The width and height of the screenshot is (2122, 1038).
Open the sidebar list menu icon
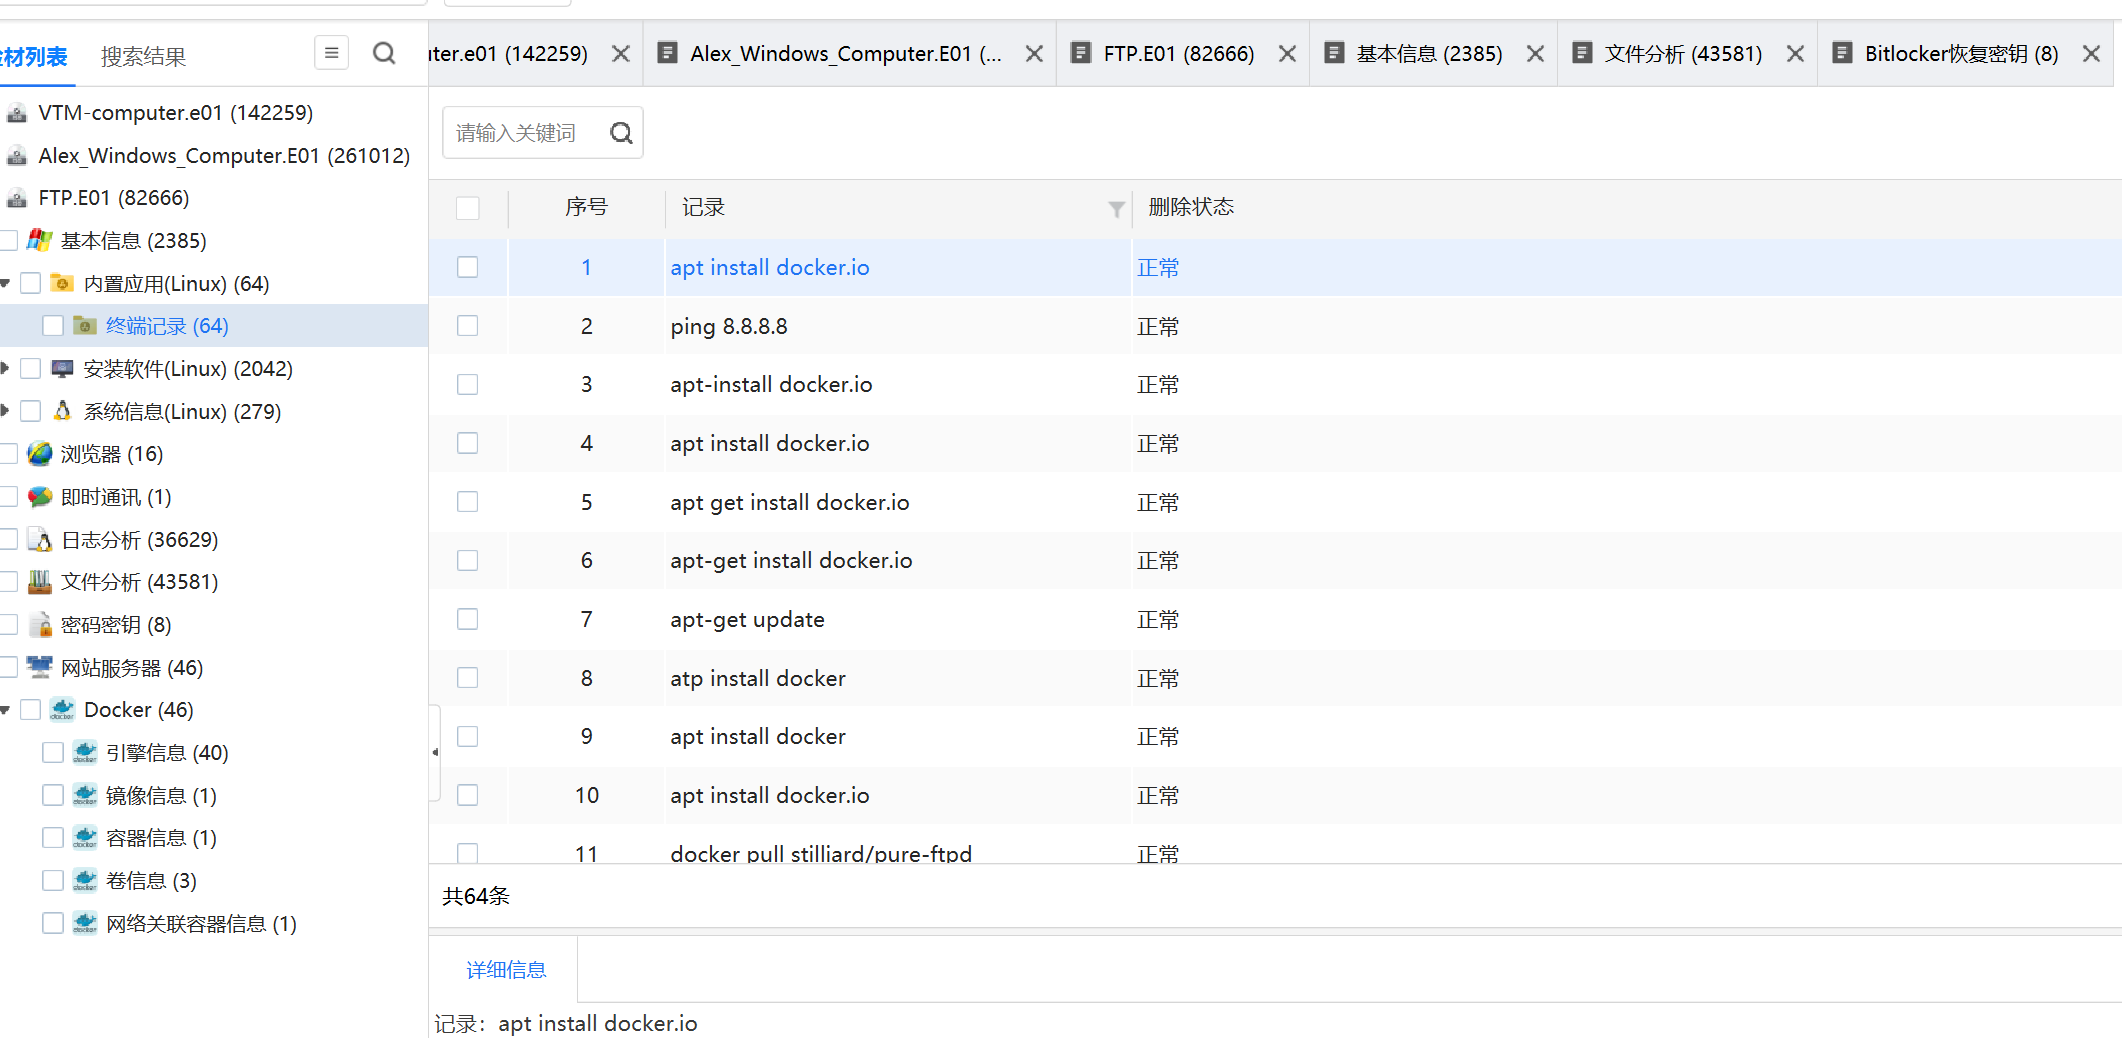click(331, 53)
